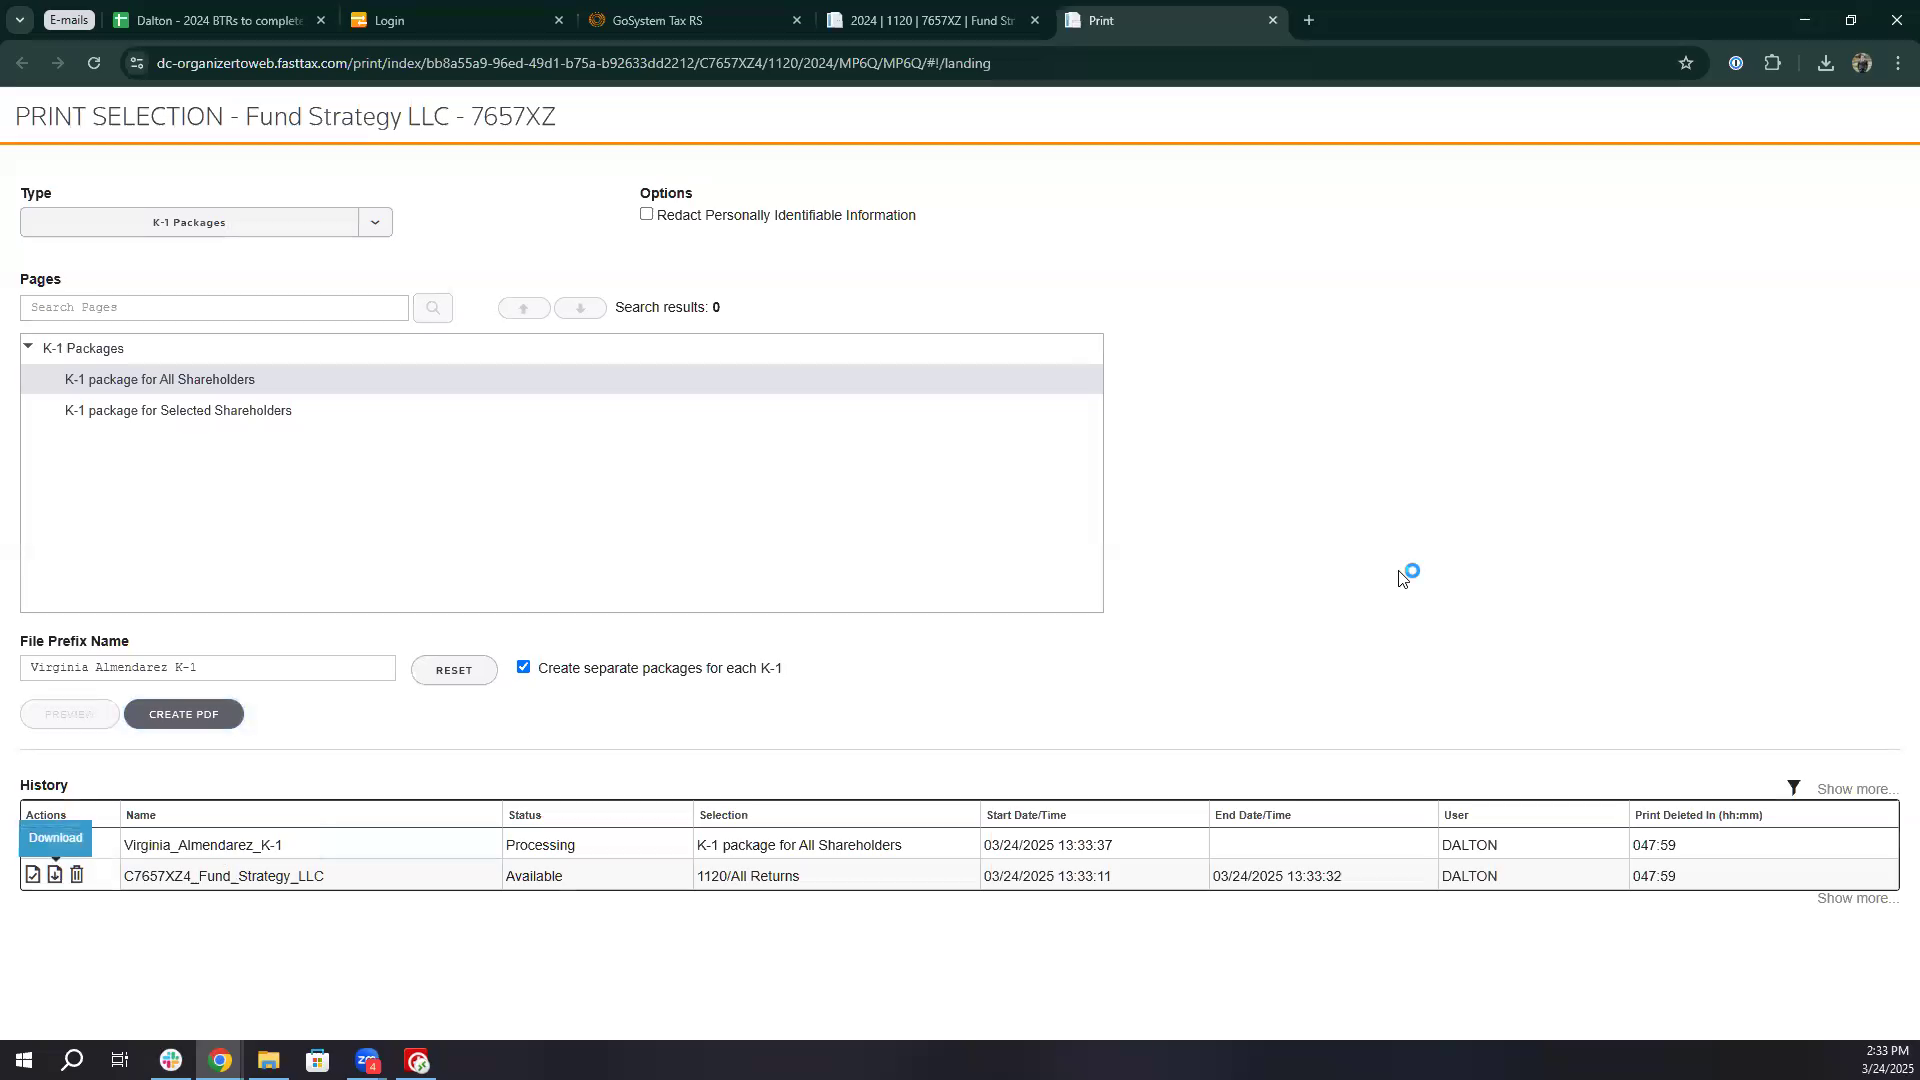Viewport: 1920px width, 1080px height.
Task: Bookmark this page with the star icon
Action: pyautogui.click(x=1686, y=63)
